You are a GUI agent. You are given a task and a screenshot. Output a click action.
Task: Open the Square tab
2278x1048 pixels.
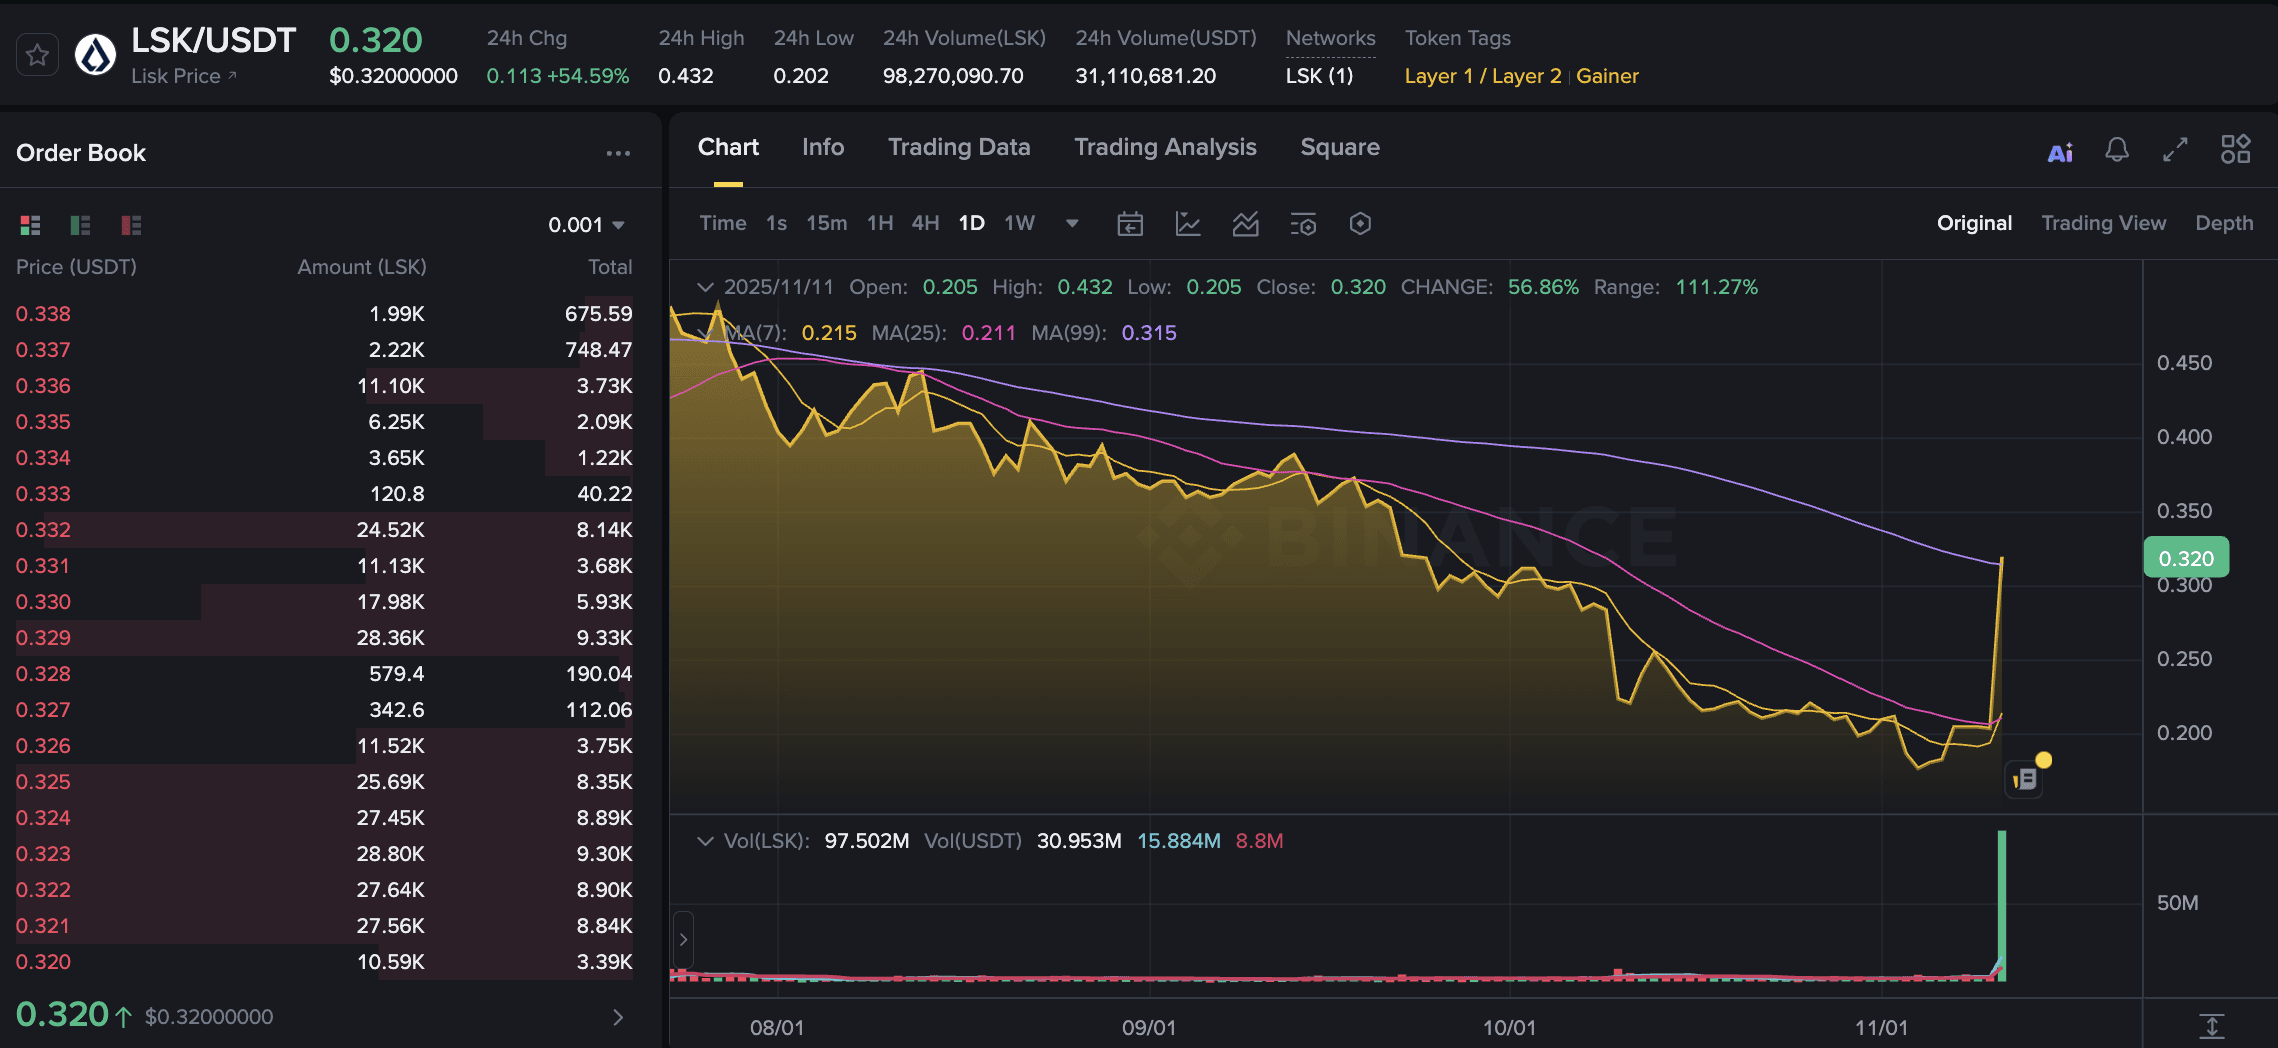point(1339,147)
